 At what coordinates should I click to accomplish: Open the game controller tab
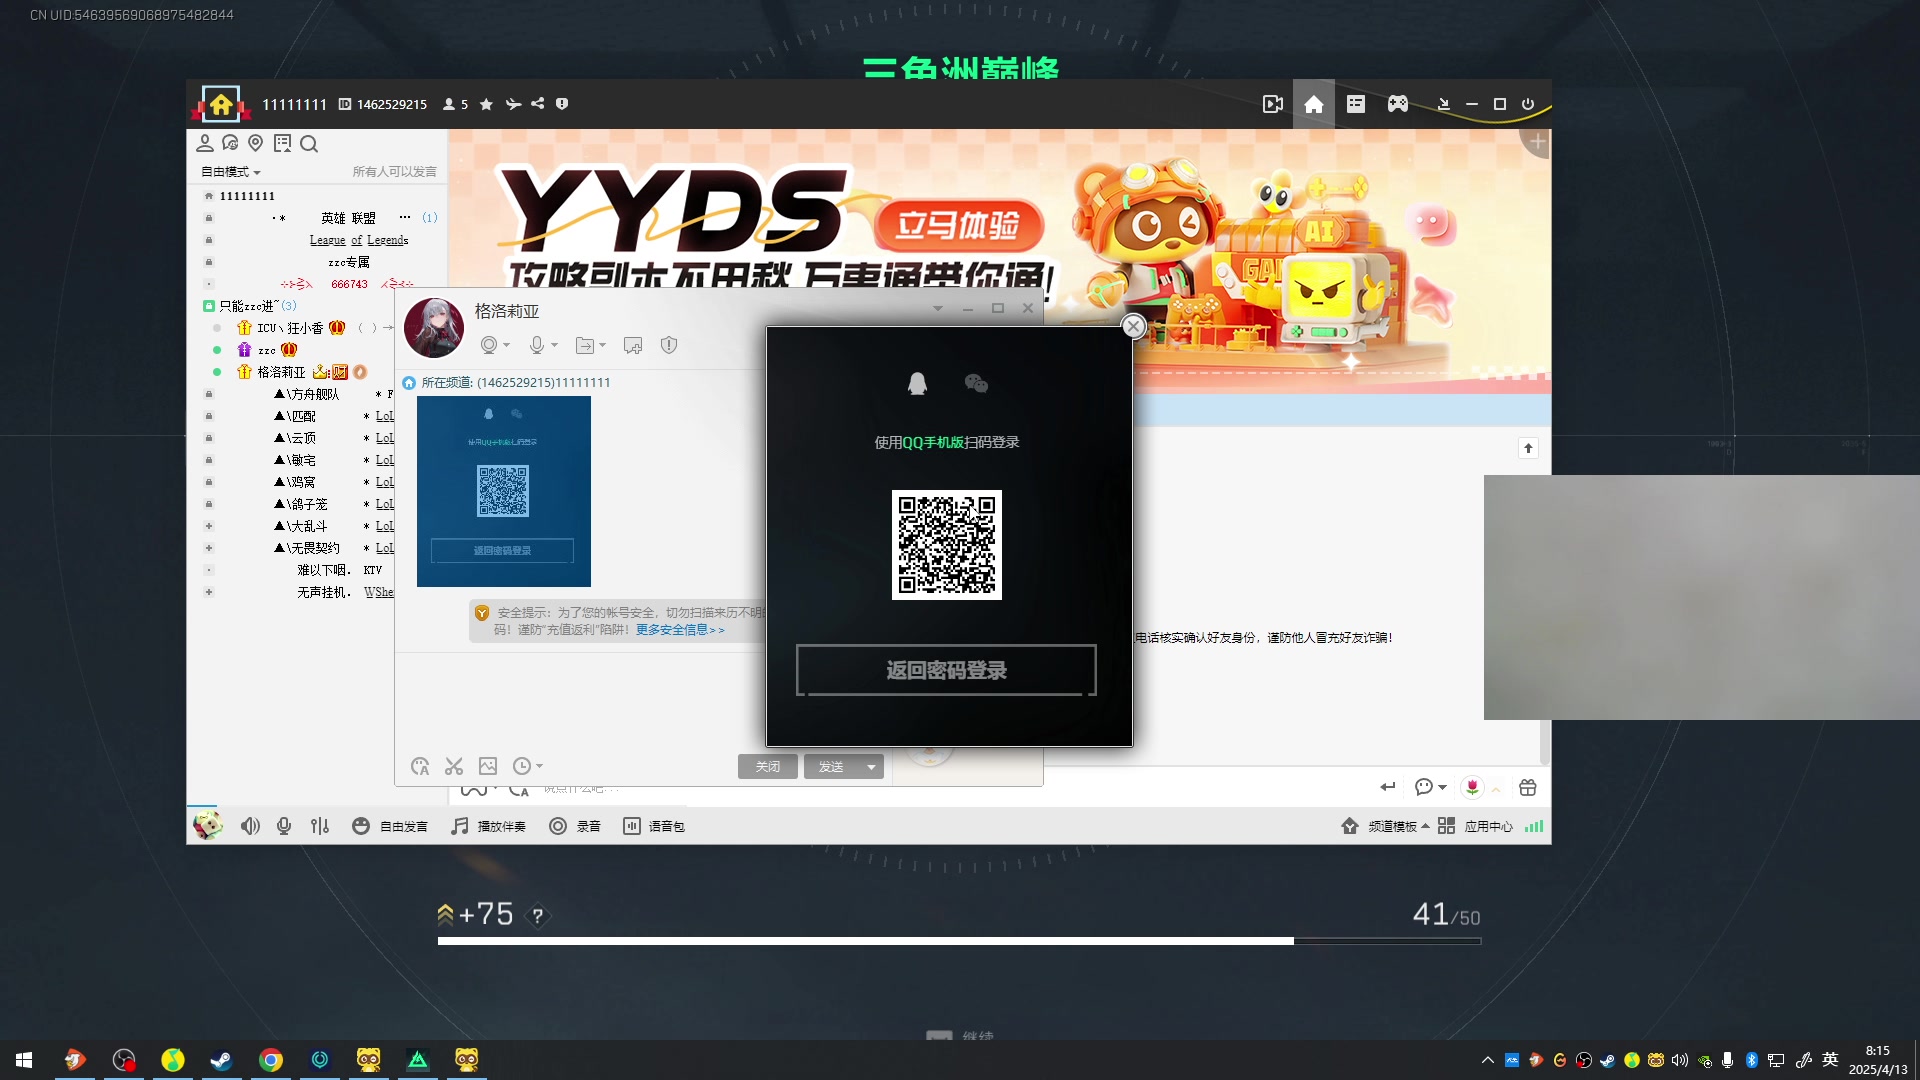pyautogui.click(x=1398, y=104)
